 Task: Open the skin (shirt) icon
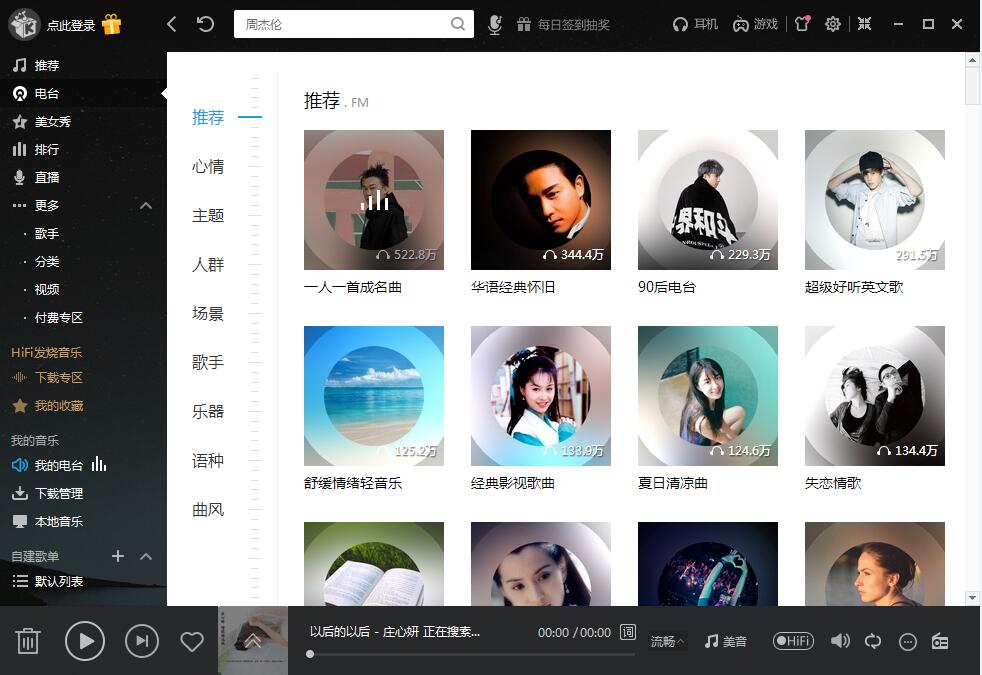point(802,24)
